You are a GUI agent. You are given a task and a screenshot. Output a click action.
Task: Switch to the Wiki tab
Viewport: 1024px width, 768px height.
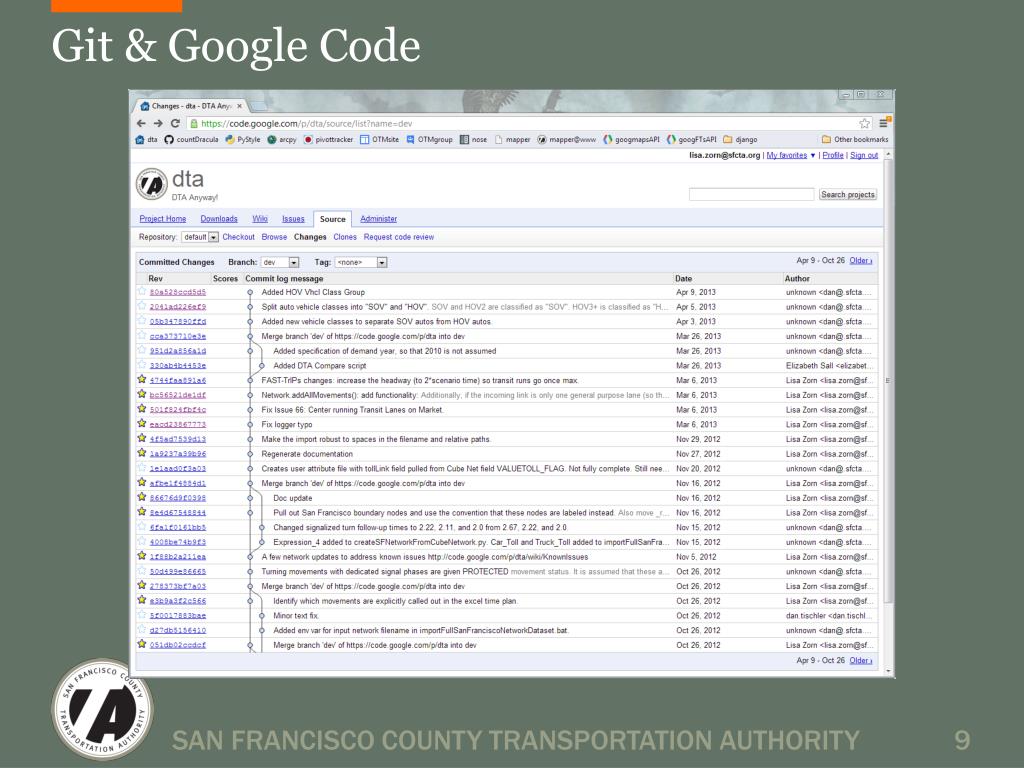coord(260,219)
